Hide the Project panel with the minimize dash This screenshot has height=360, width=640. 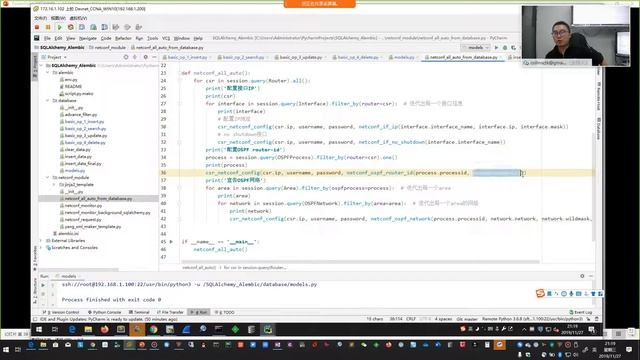(x=154, y=57)
